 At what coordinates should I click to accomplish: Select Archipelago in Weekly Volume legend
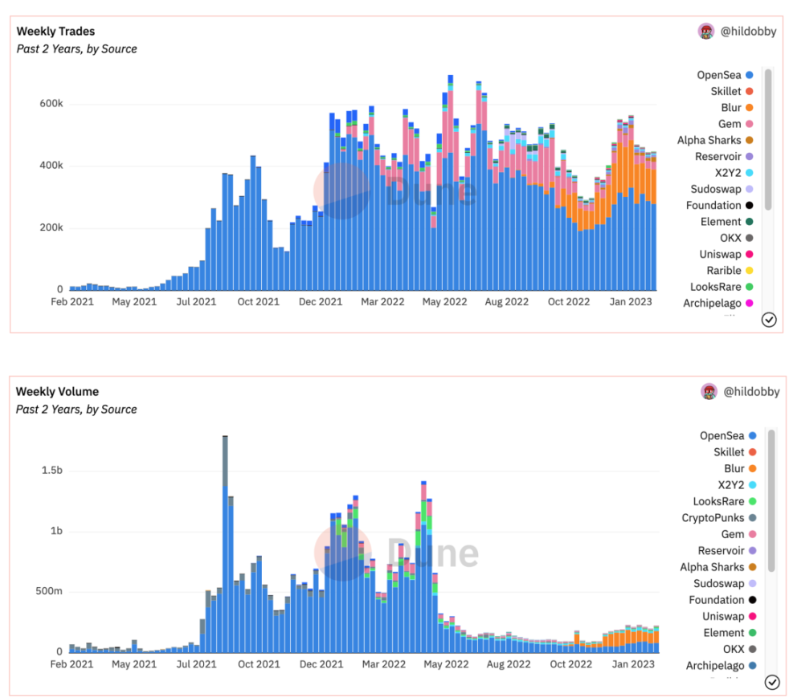pyautogui.click(x=721, y=665)
